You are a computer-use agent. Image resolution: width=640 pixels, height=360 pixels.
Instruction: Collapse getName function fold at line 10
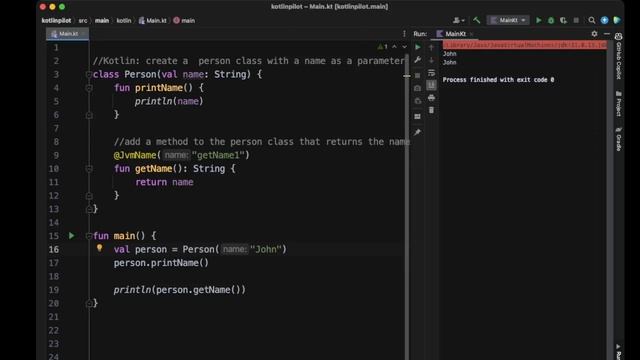(89, 169)
